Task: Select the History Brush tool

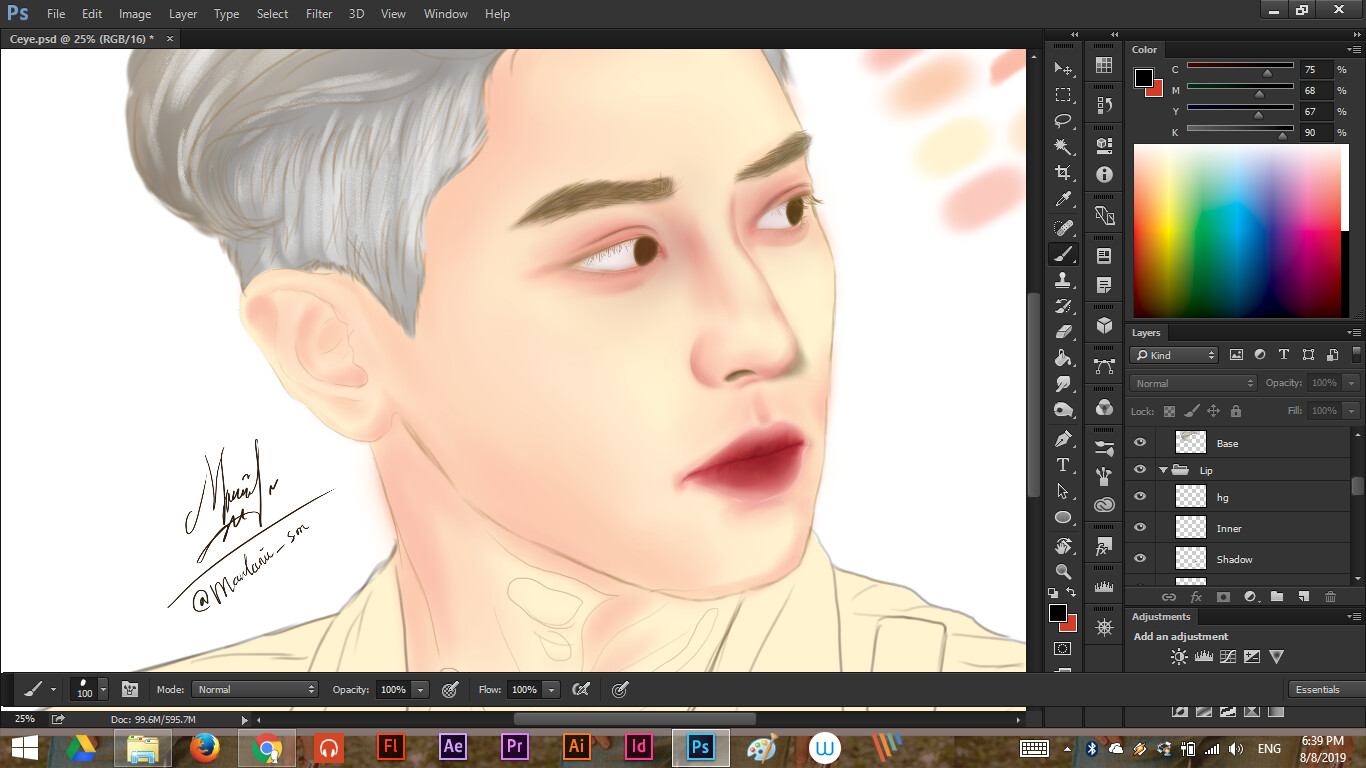Action: [x=1063, y=306]
